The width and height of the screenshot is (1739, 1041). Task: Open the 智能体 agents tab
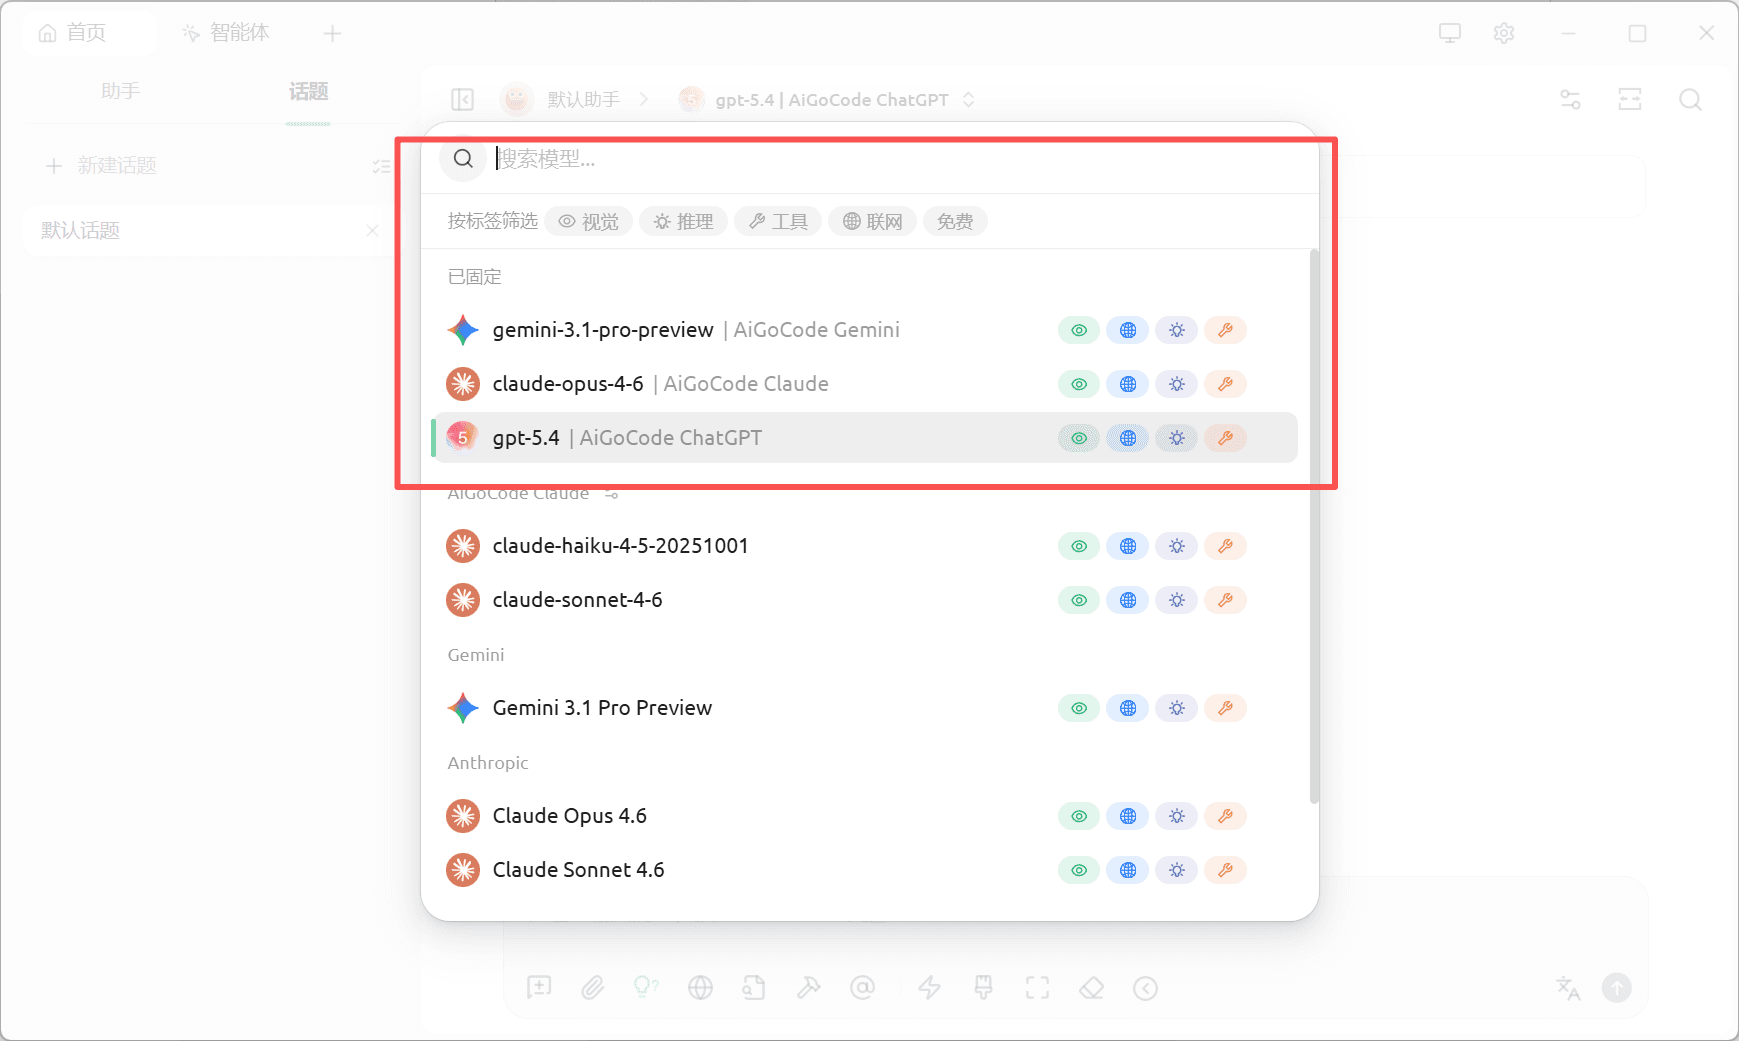pos(226,33)
